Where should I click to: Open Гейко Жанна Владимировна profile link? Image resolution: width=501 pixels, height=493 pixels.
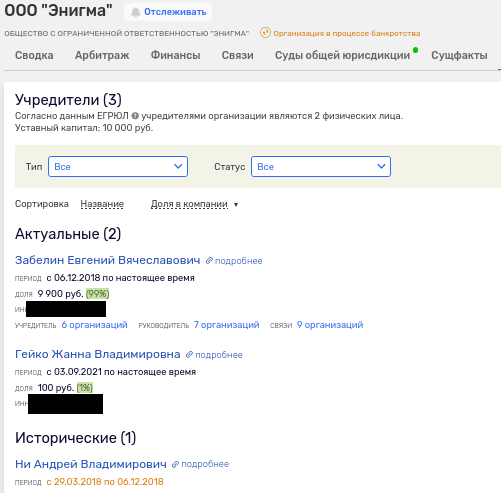pos(98,354)
